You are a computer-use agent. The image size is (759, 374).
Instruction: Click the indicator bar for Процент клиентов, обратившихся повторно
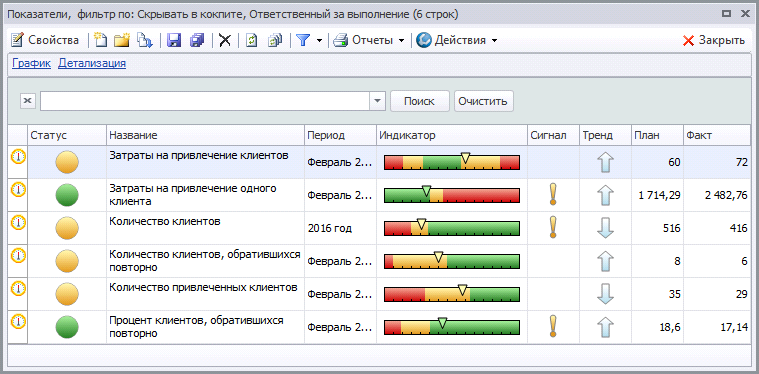click(452, 326)
